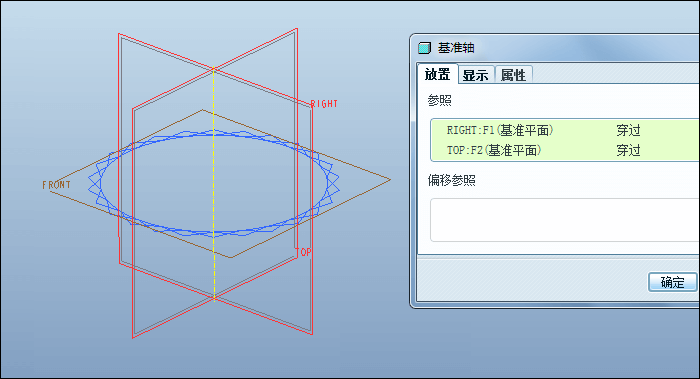The width and height of the screenshot is (700, 379).
Task: Click the top yellow axis endpoint handle
Action: point(214,70)
